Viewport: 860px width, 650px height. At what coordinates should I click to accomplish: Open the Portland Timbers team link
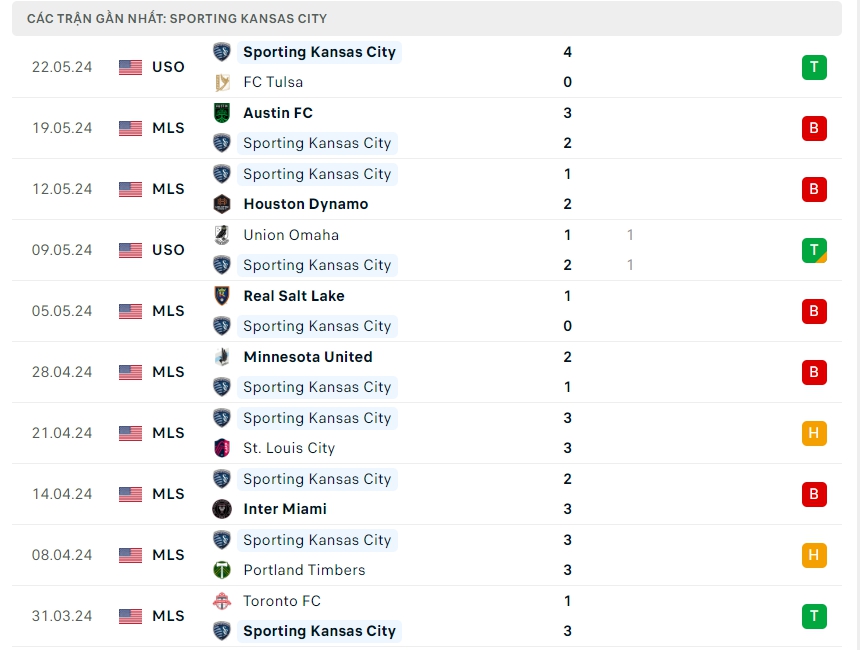tap(304, 570)
